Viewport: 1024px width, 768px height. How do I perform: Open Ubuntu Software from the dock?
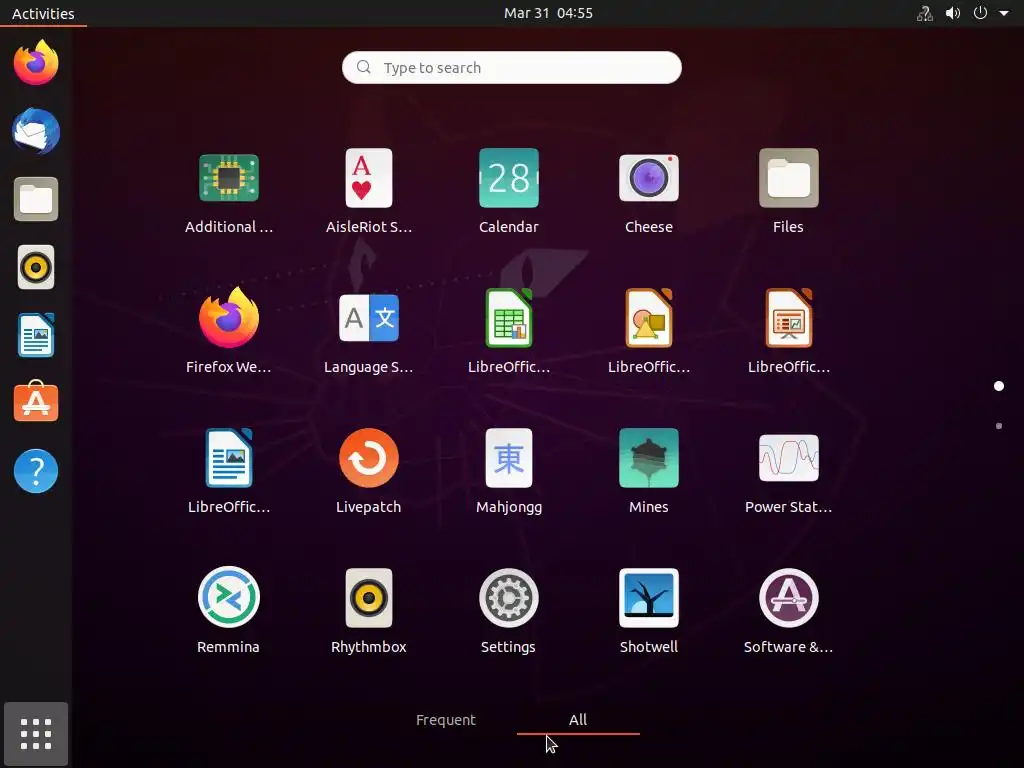click(x=36, y=402)
